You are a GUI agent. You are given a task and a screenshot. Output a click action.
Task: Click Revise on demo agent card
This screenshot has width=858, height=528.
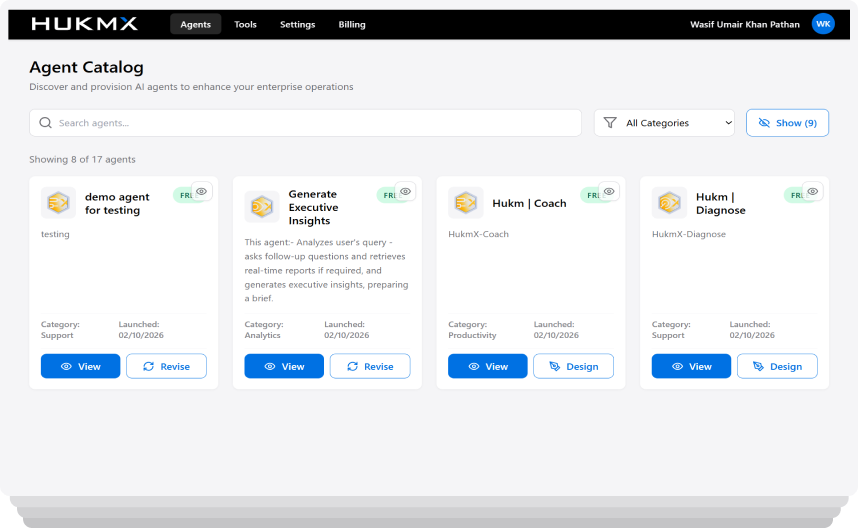(x=166, y=366)
